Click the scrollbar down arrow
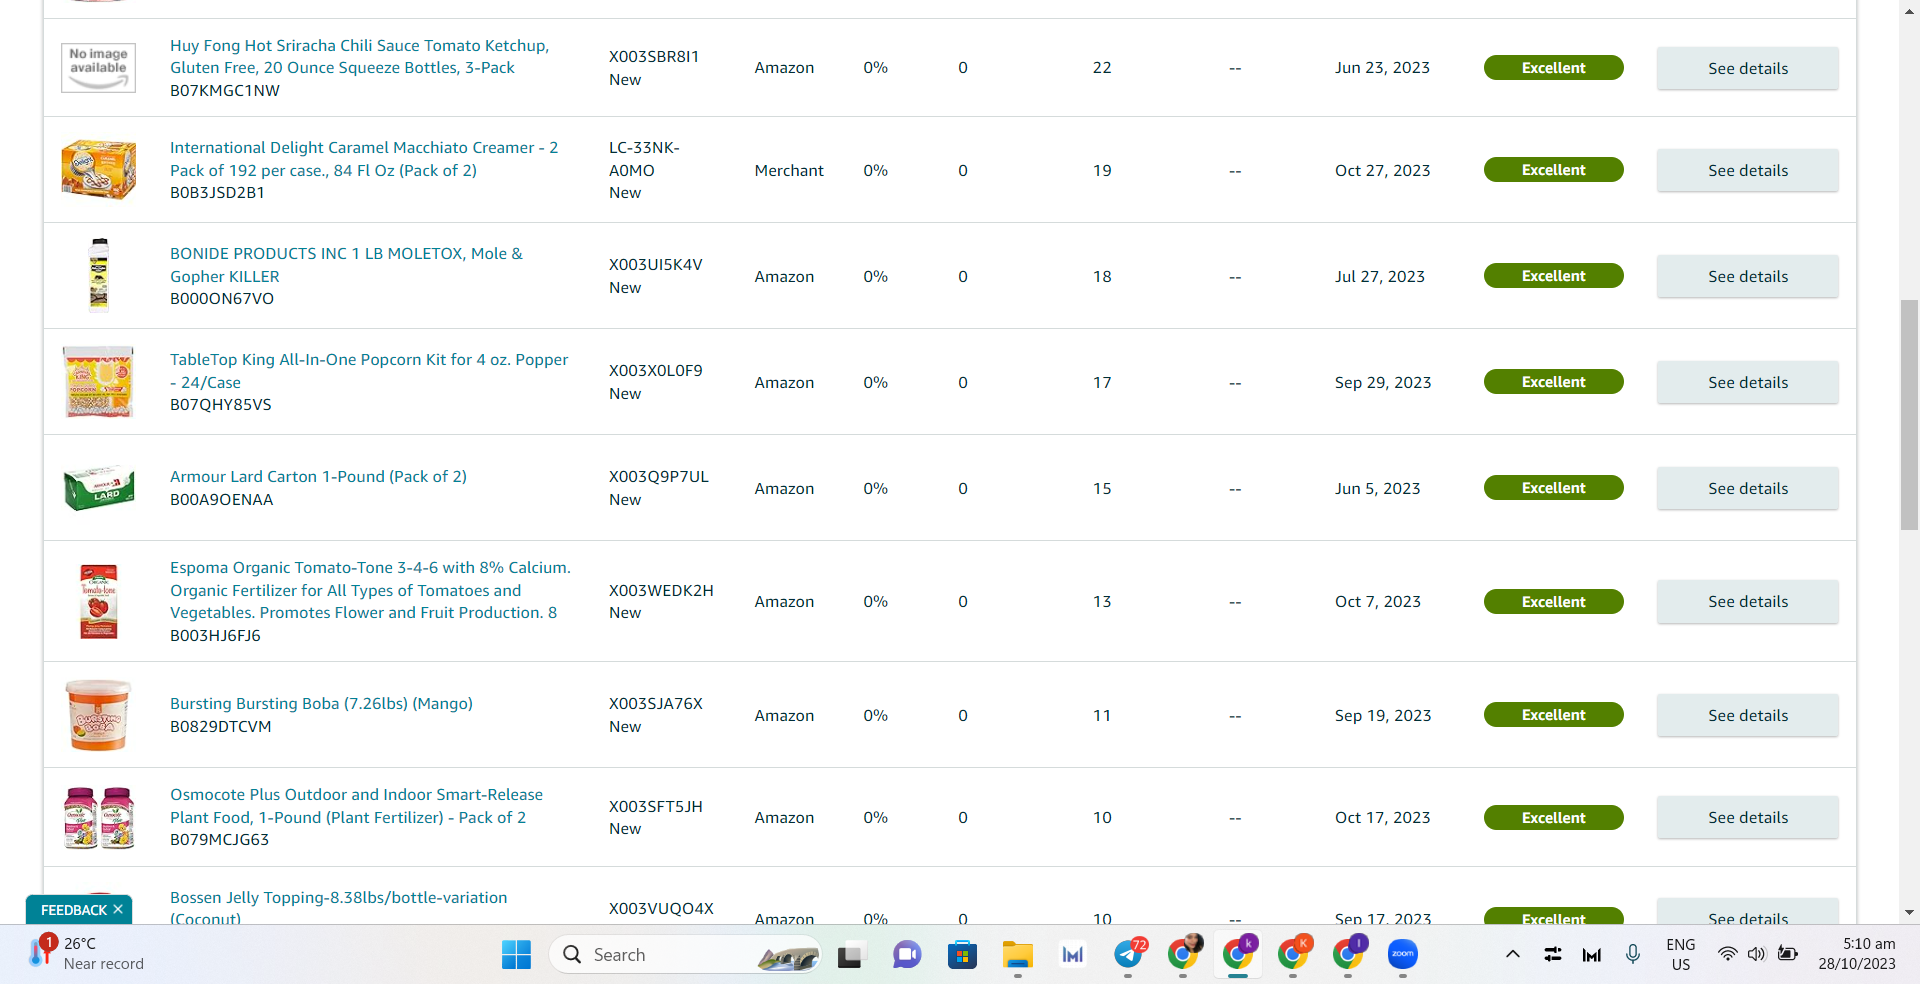The width and height of the screenshot is (1920, 984). 1909,912
